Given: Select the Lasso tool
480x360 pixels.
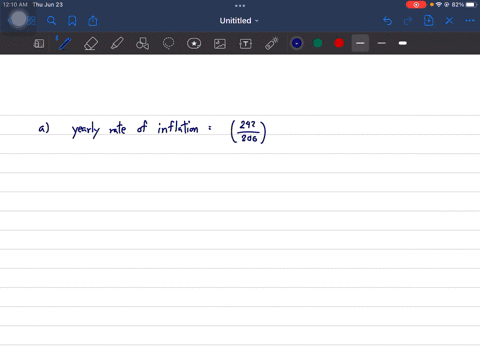Looking at the screenshot, I should click(x=168, y=43).
